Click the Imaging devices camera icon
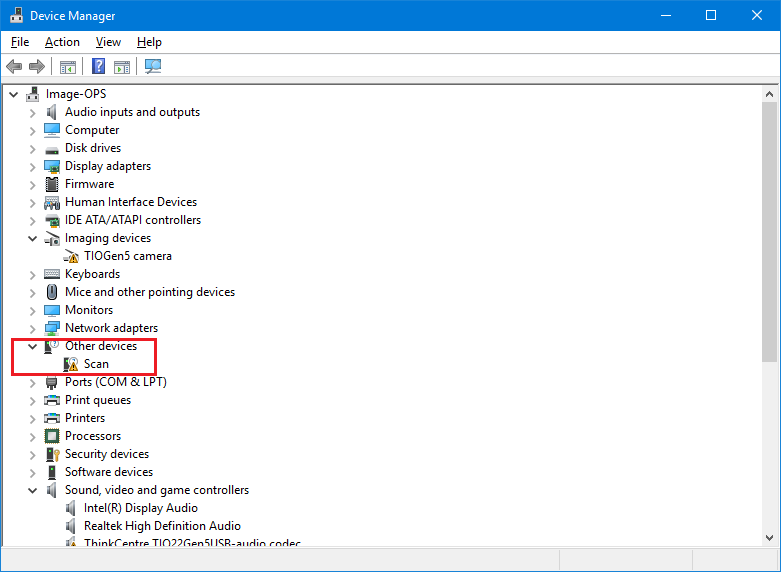Viewport: 781px width, 572px height. tap(52, 238)
